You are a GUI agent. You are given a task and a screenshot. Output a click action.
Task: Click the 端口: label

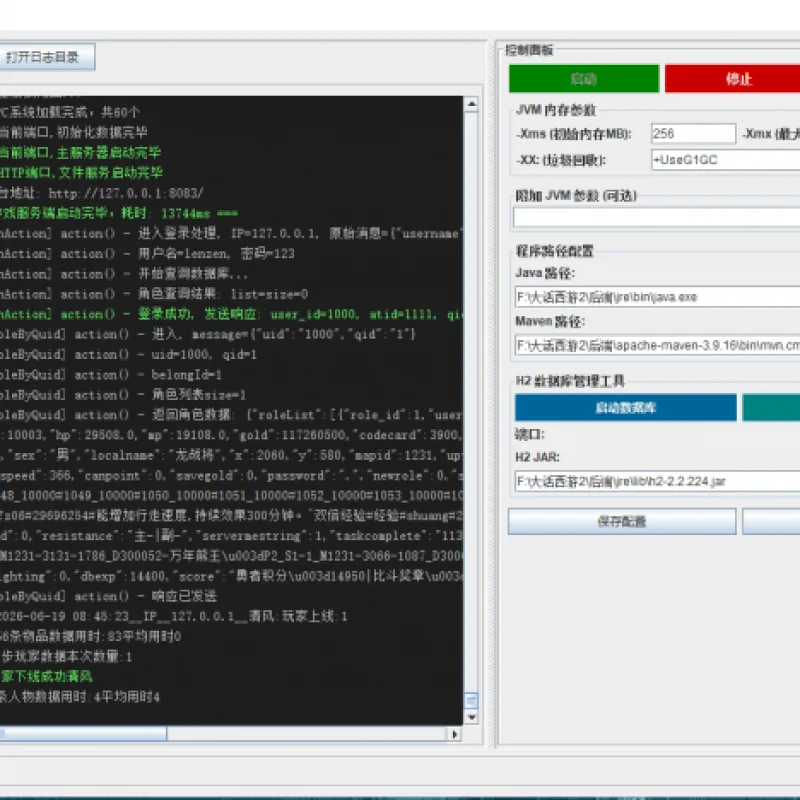[530, 434]
